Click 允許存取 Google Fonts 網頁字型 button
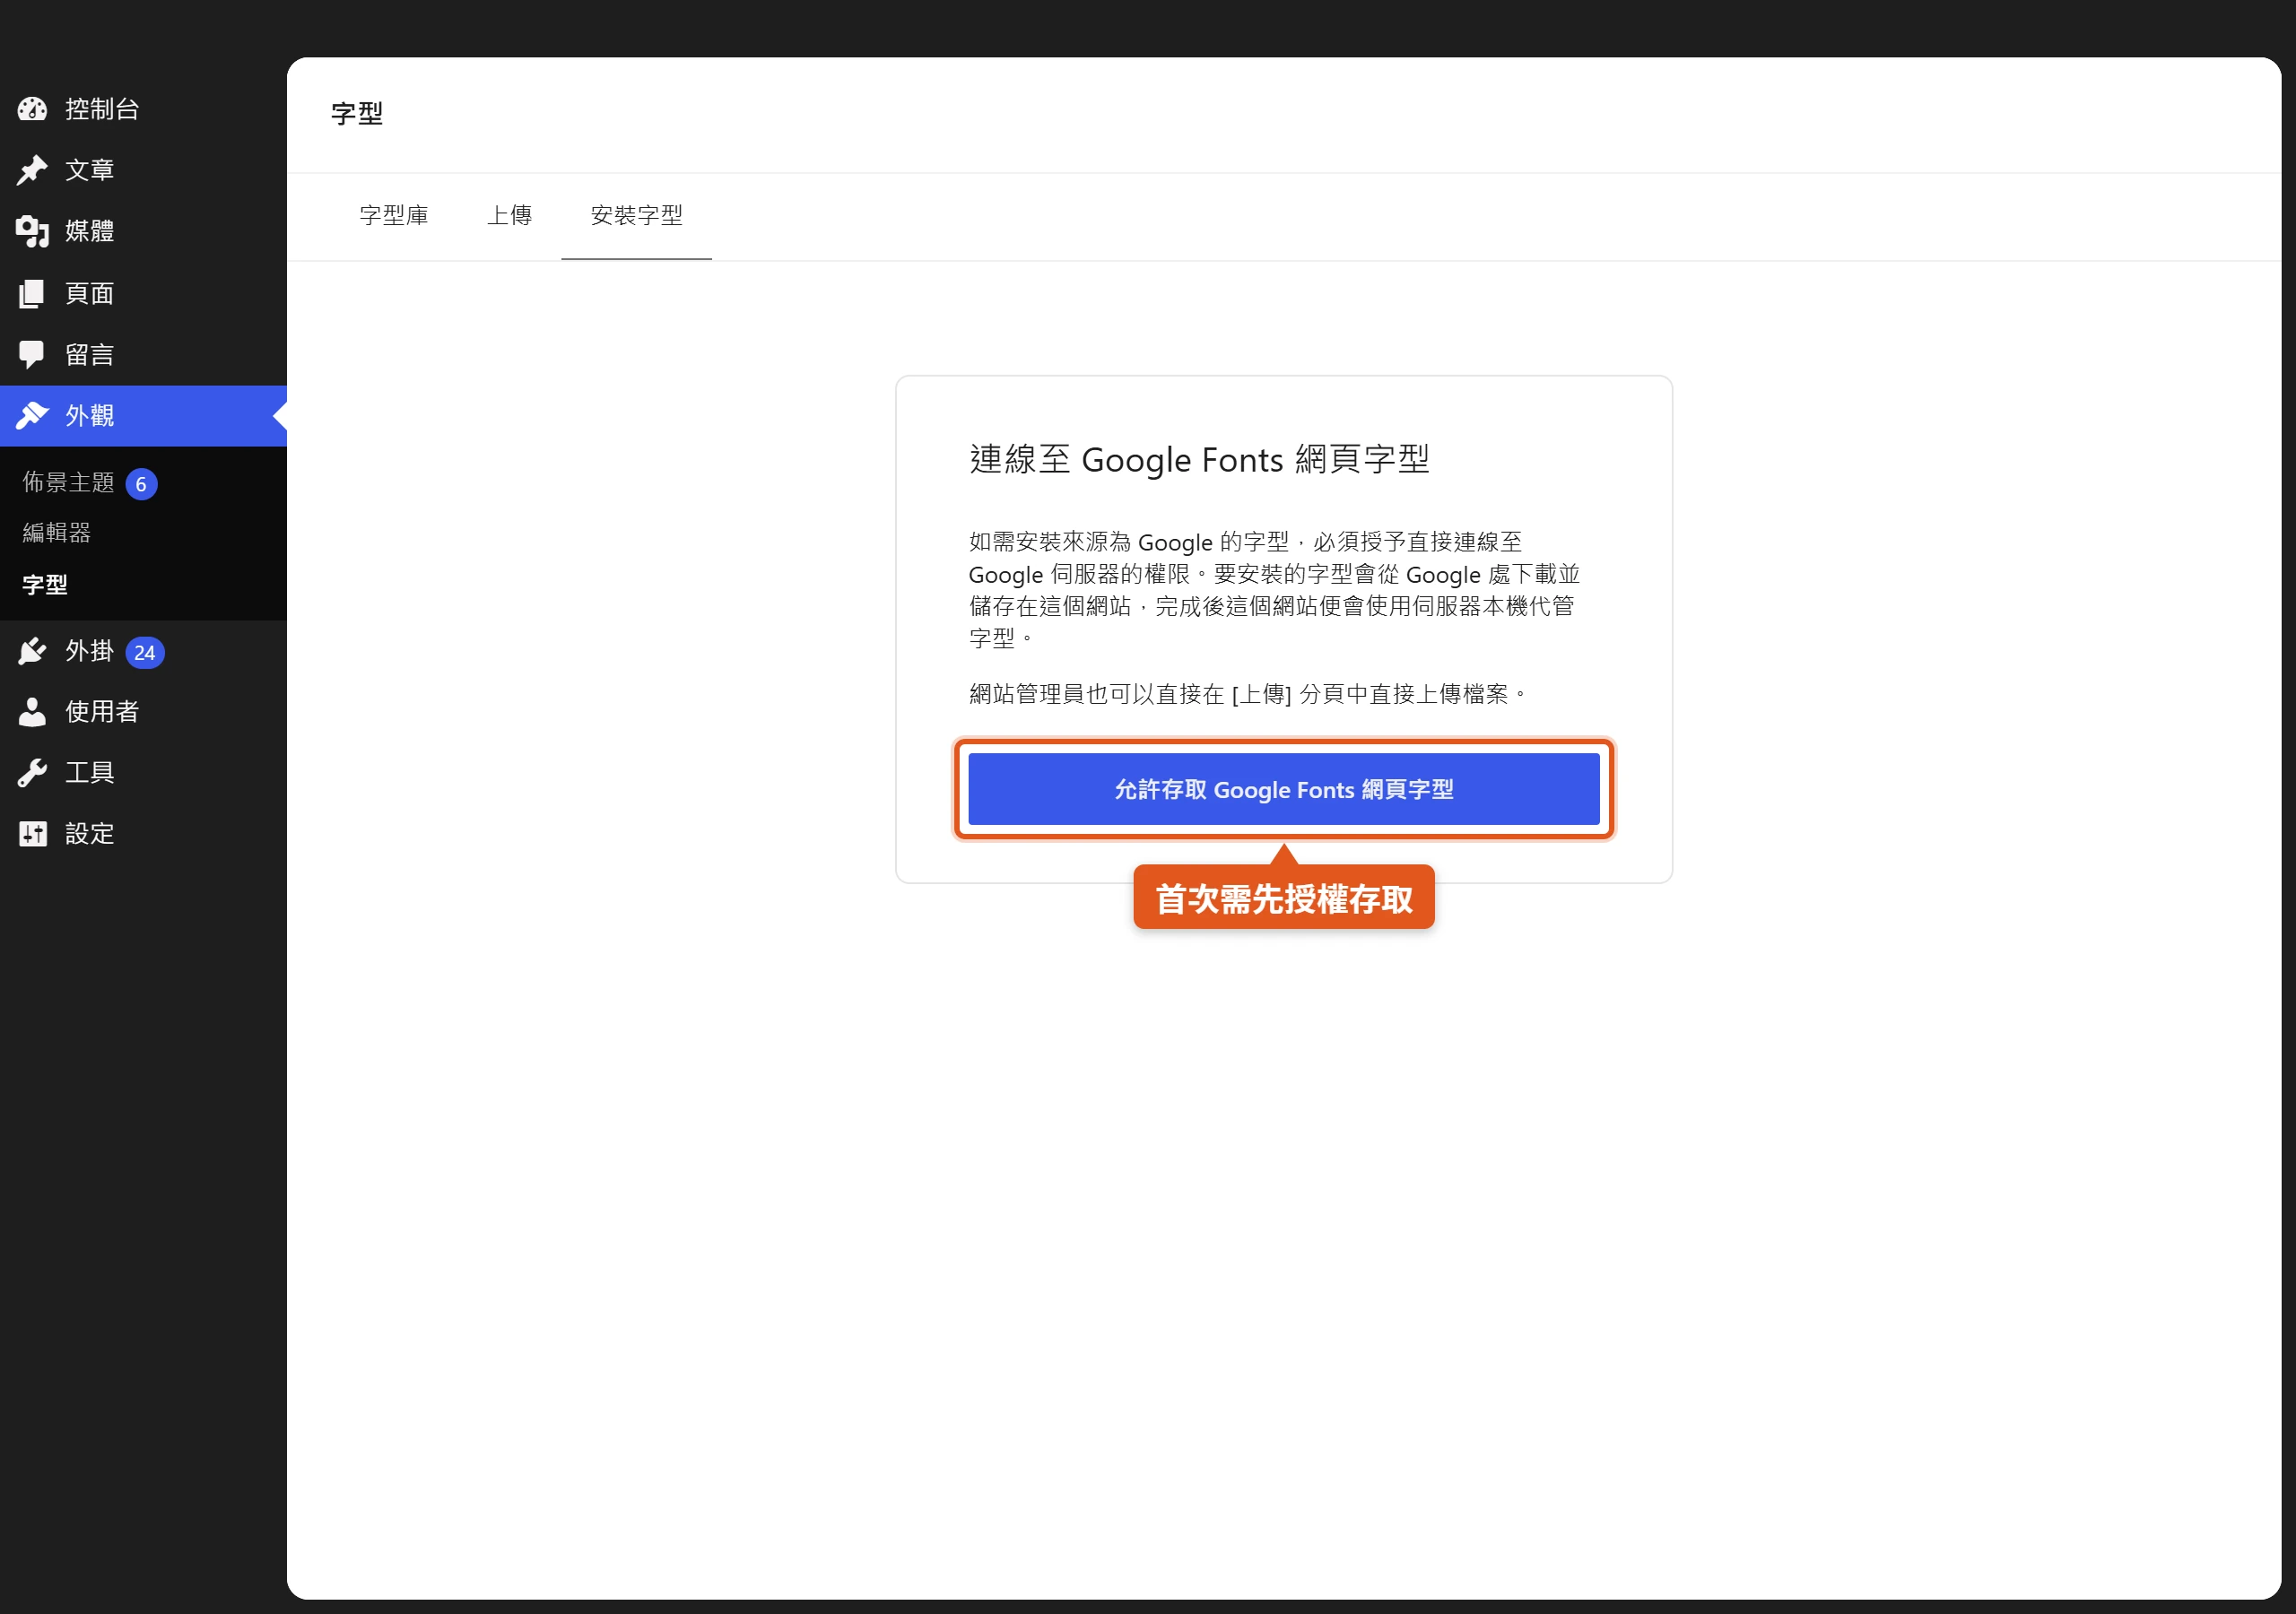The width and height of the screenshot is (2296, 1614). tap(1284, 789)
